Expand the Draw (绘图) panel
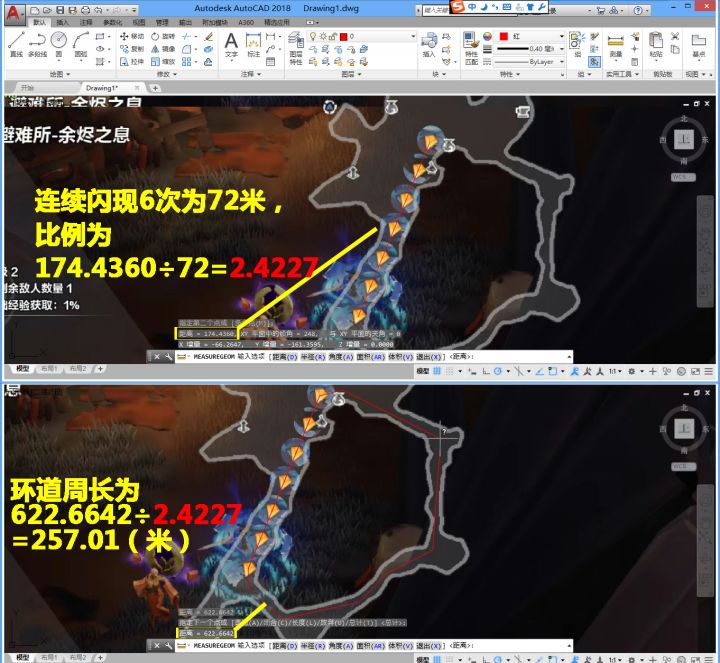 (x=60, y=74)
